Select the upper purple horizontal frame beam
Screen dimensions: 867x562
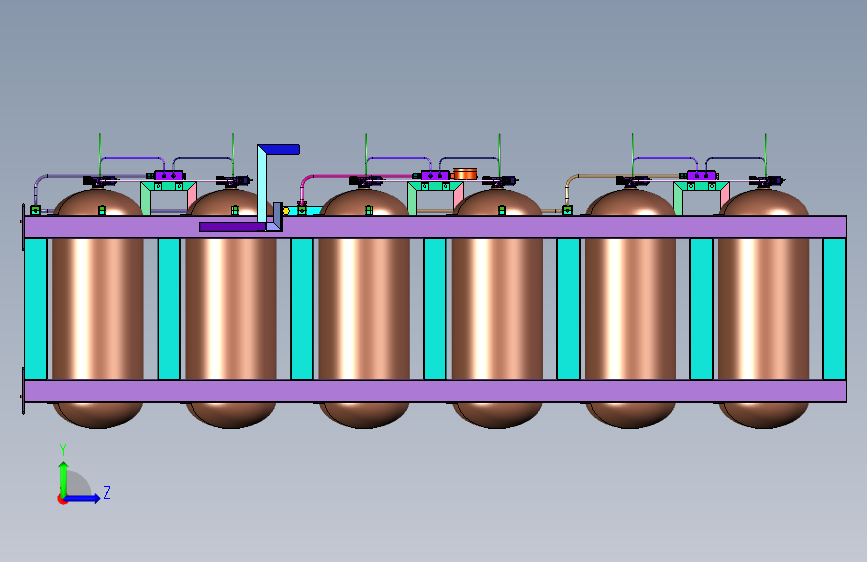pyautogui.click(x=435, y=227)
